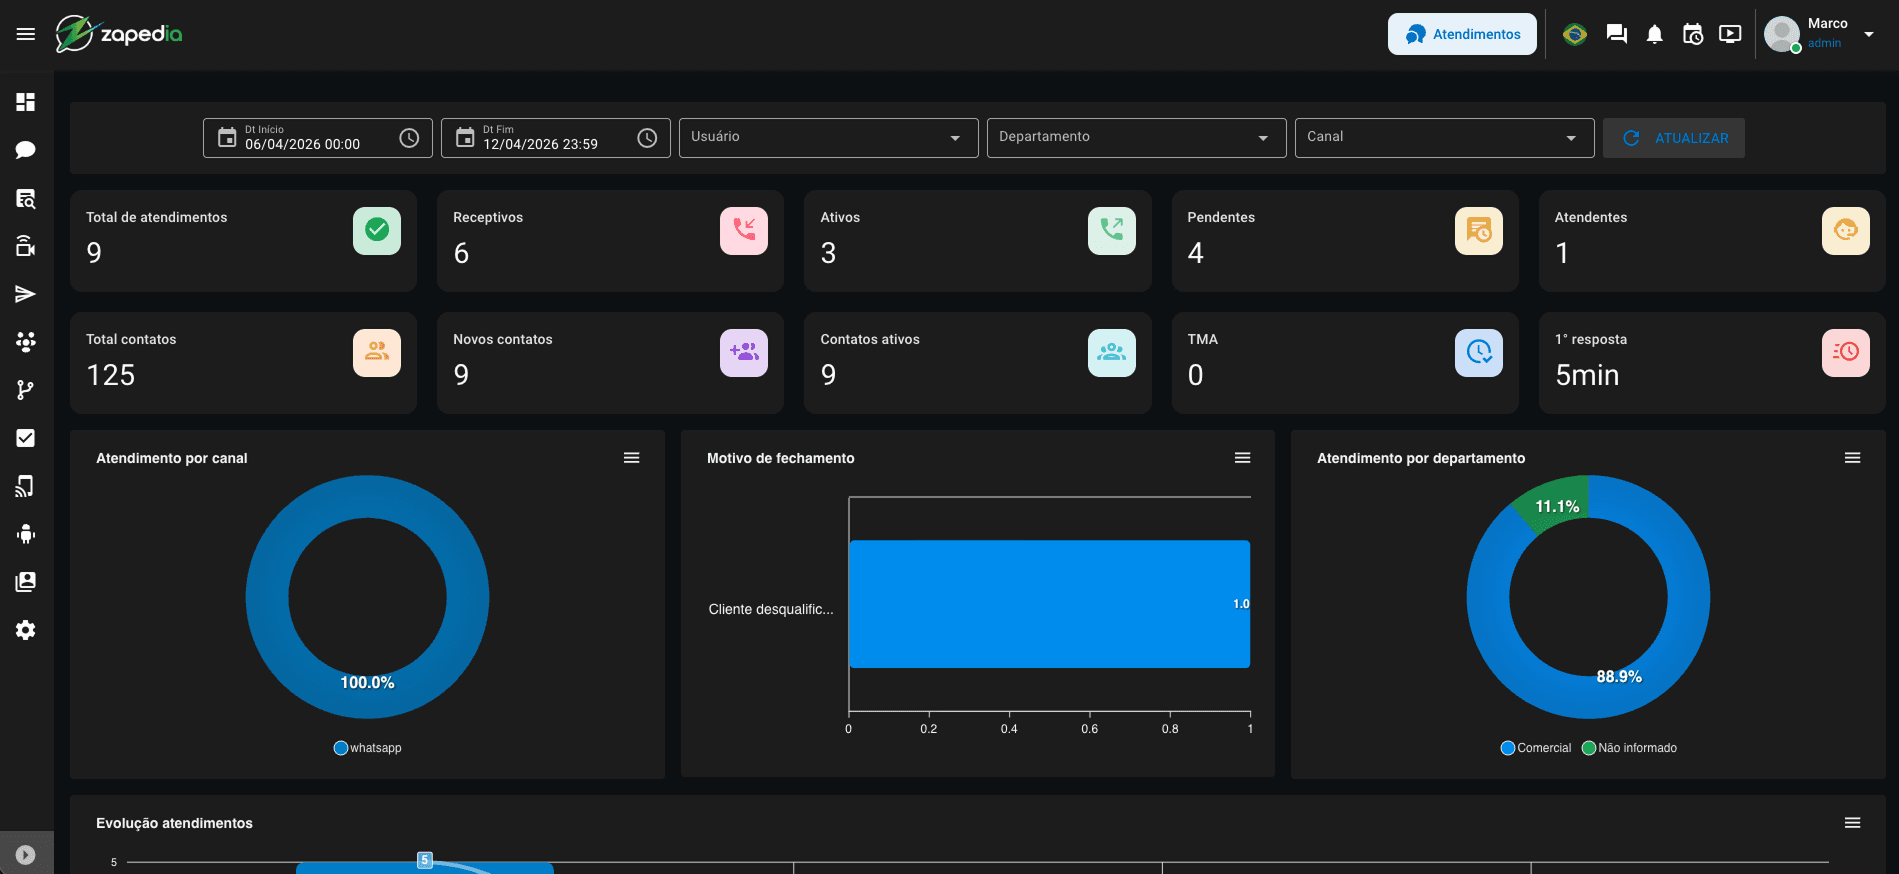Click the Novos contatos add-people icon

coord(744,353)
